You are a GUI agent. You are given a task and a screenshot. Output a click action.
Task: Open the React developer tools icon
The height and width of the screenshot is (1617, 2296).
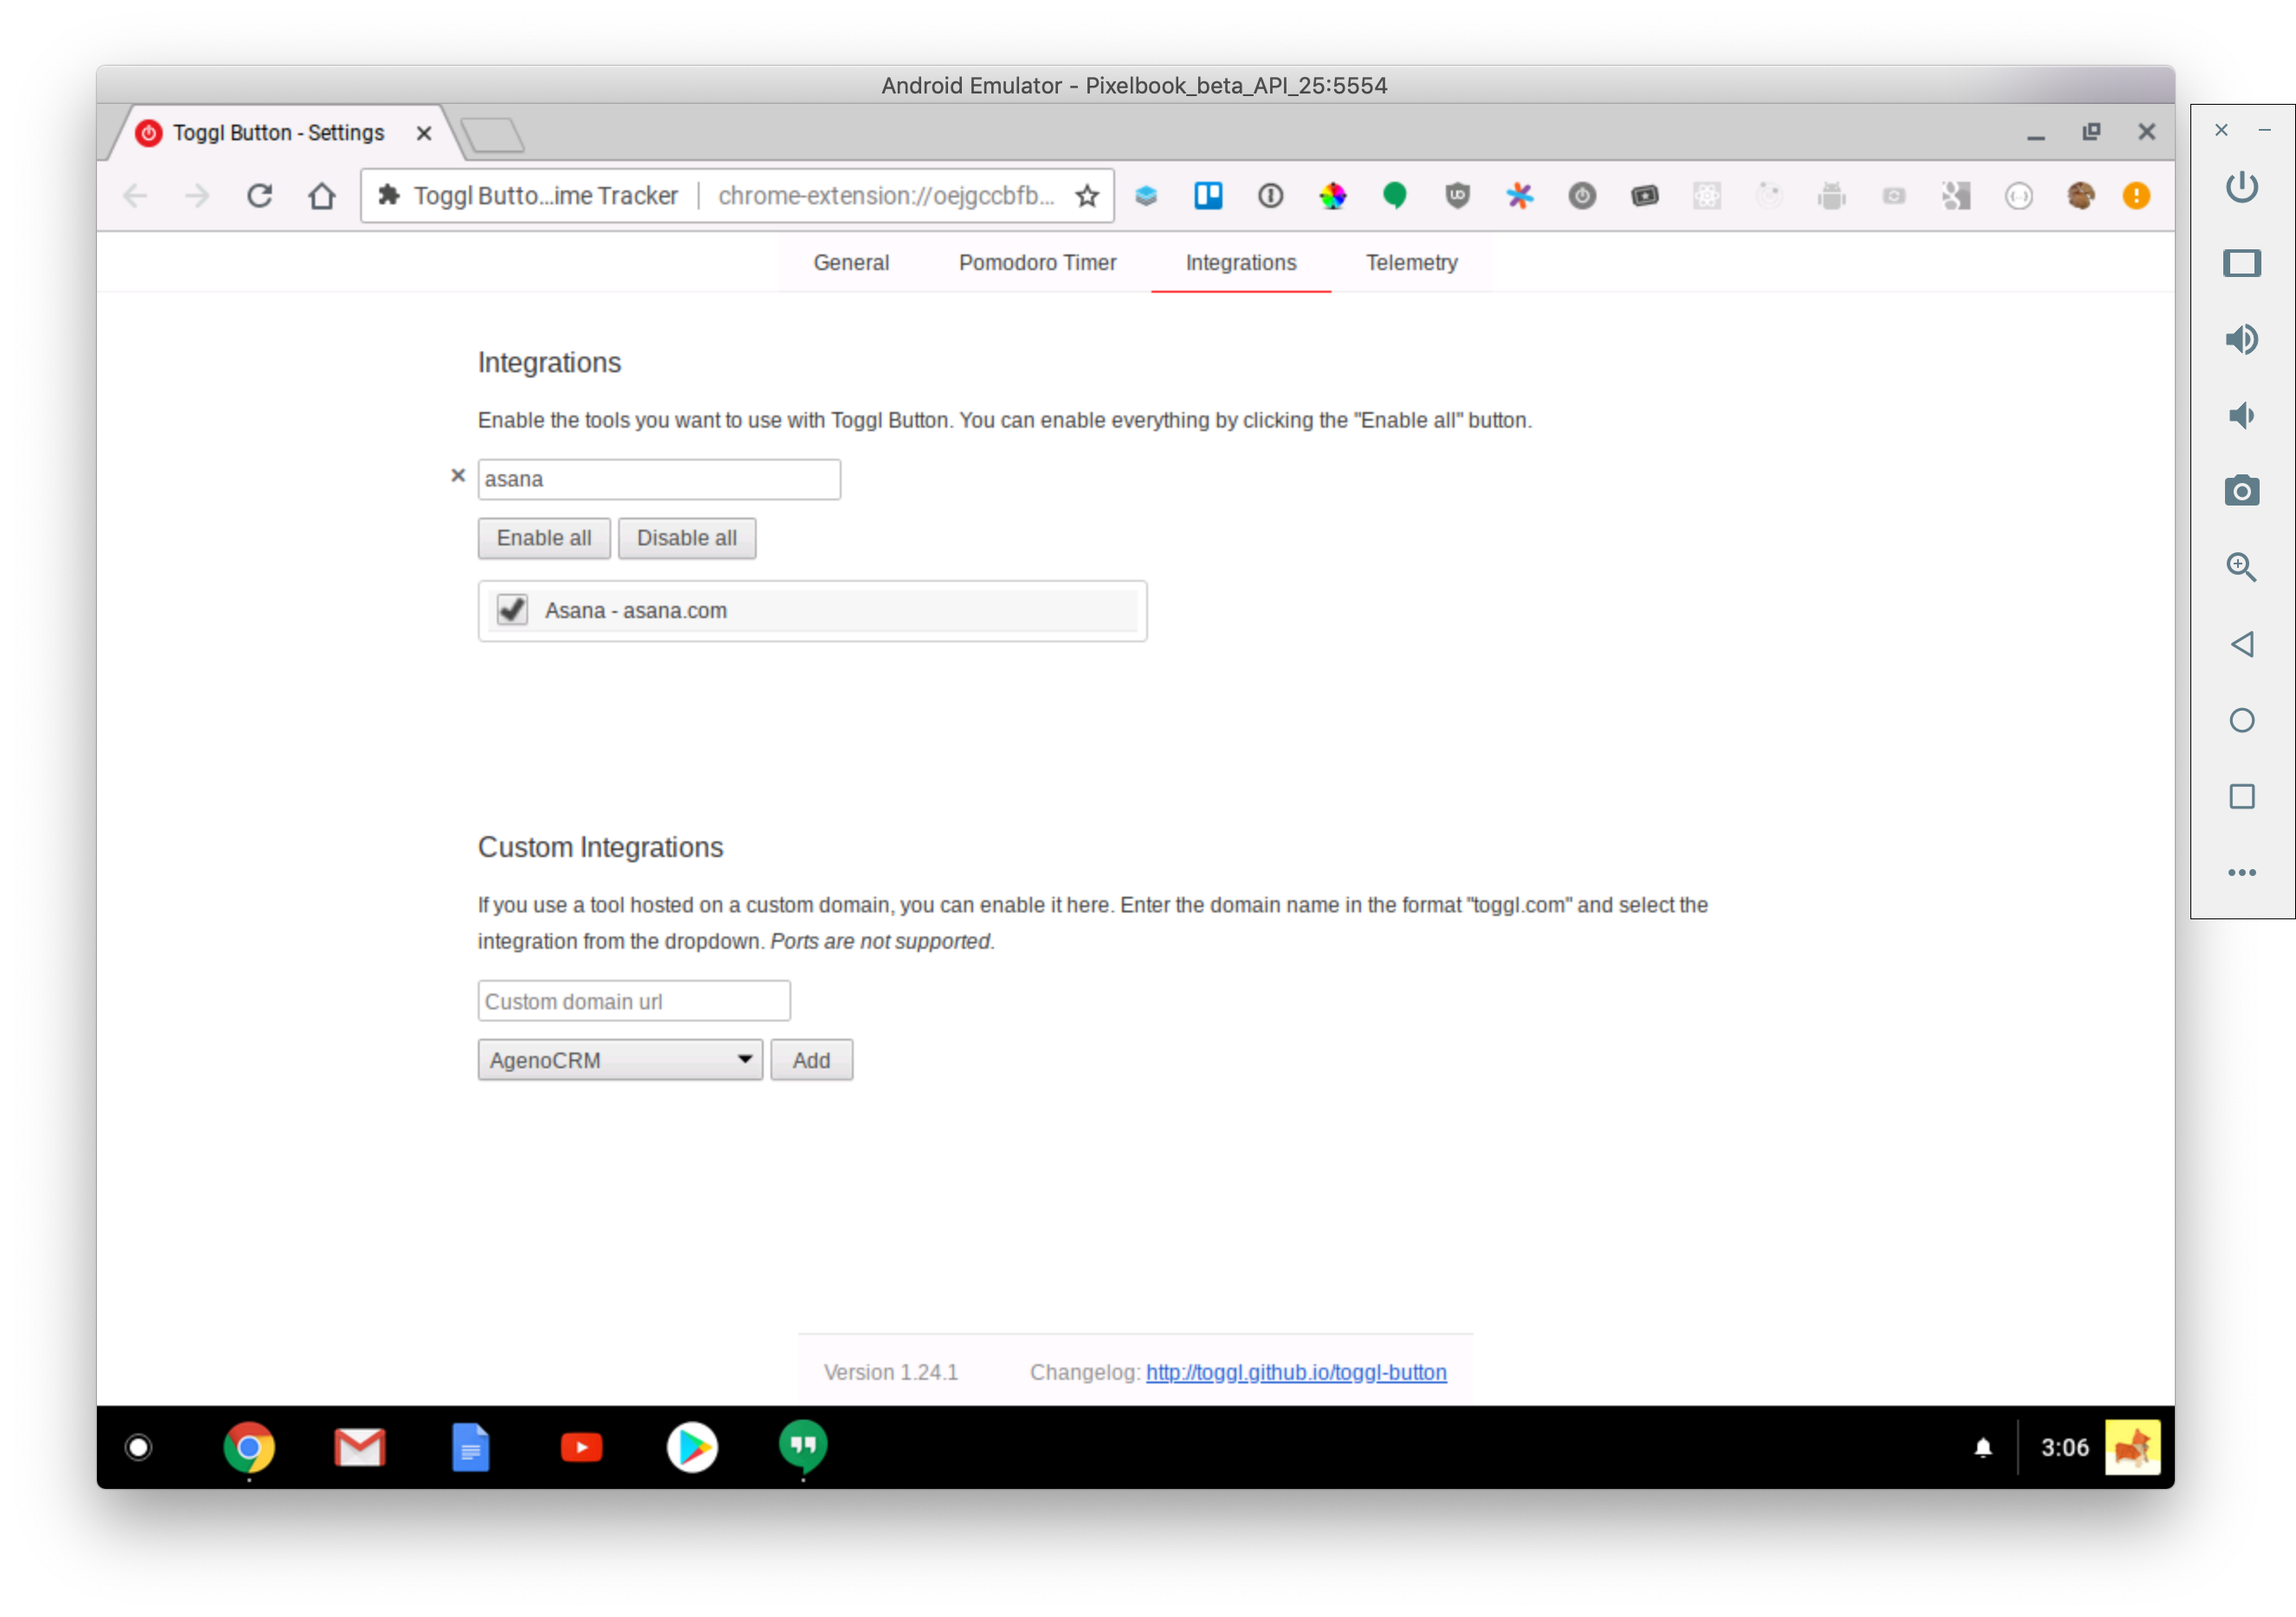(1707, 196)
